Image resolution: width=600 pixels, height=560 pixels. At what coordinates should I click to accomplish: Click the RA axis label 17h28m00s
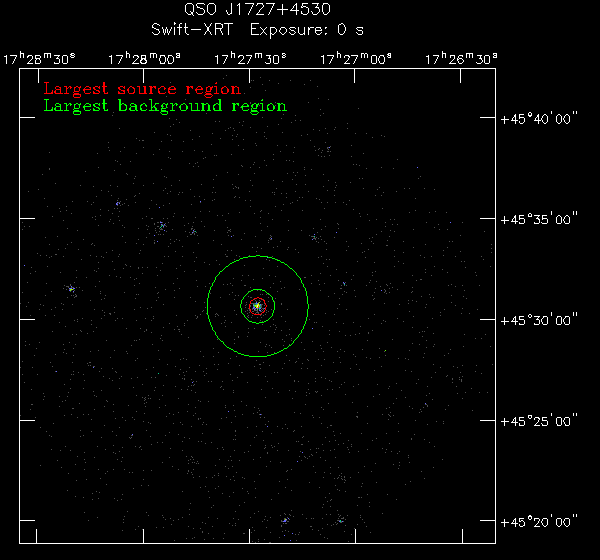tap(144, 59)
